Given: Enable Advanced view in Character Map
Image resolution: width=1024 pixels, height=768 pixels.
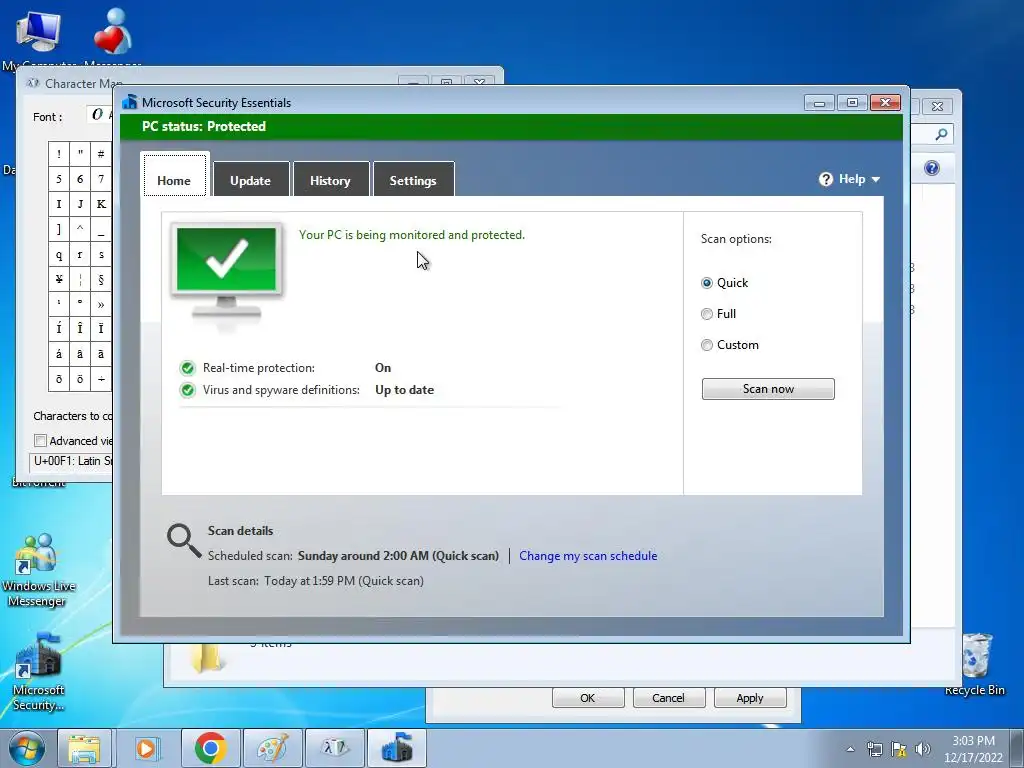Looking at the screenshot, I should pyautogui.click(x=40, y=441).
